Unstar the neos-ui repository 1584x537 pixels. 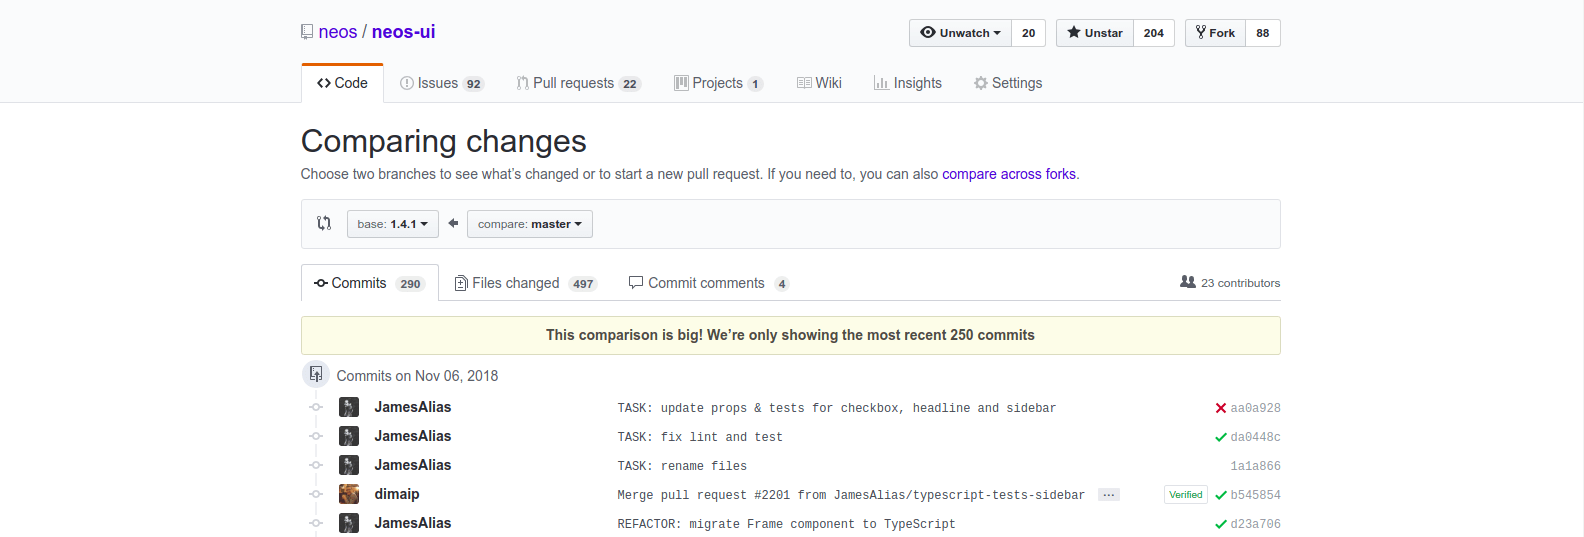pos(1095,33)
